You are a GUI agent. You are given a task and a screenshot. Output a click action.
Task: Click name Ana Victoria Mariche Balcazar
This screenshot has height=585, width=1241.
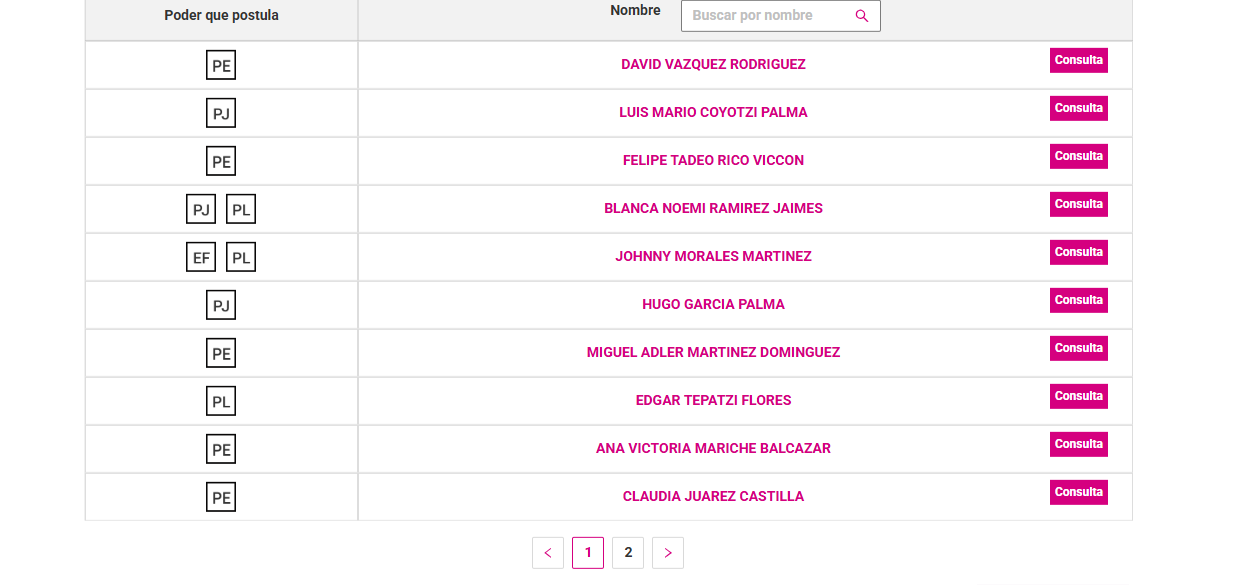(713, 448)
